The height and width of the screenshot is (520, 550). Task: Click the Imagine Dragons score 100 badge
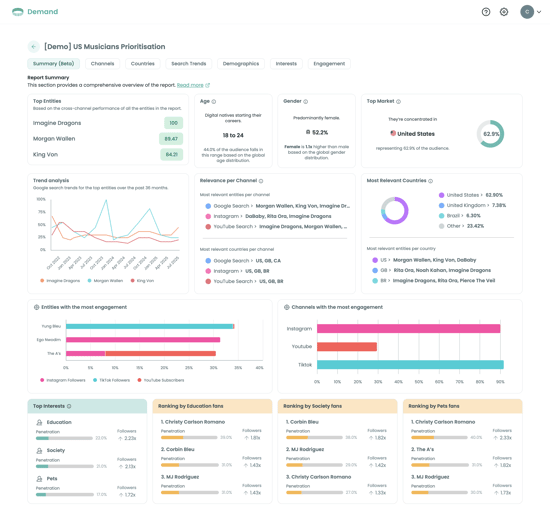click(174, 123)
